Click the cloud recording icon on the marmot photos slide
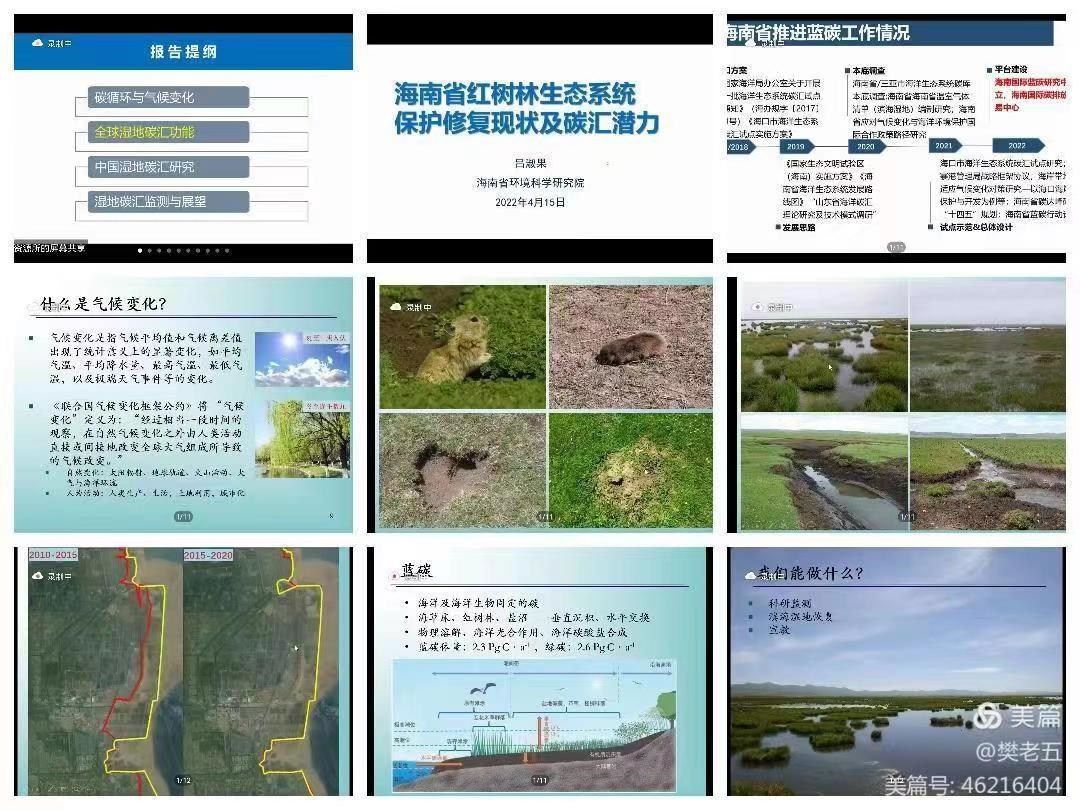 (396, 306)
